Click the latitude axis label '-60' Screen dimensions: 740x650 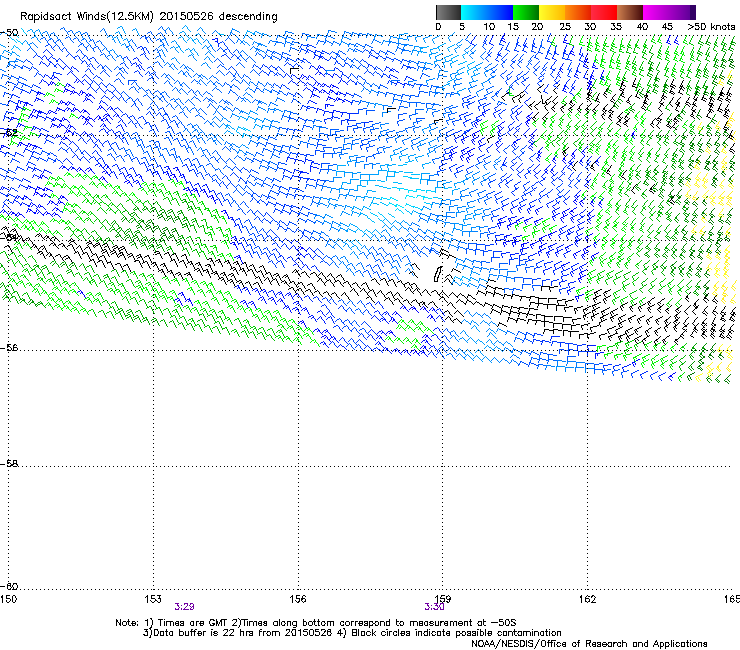coord(9,586)
